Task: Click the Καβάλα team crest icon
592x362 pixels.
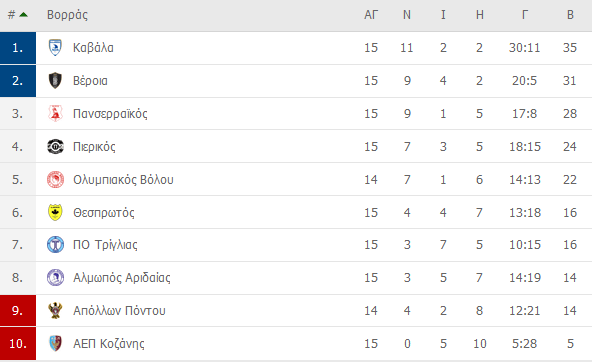Action: pos(55,48)
